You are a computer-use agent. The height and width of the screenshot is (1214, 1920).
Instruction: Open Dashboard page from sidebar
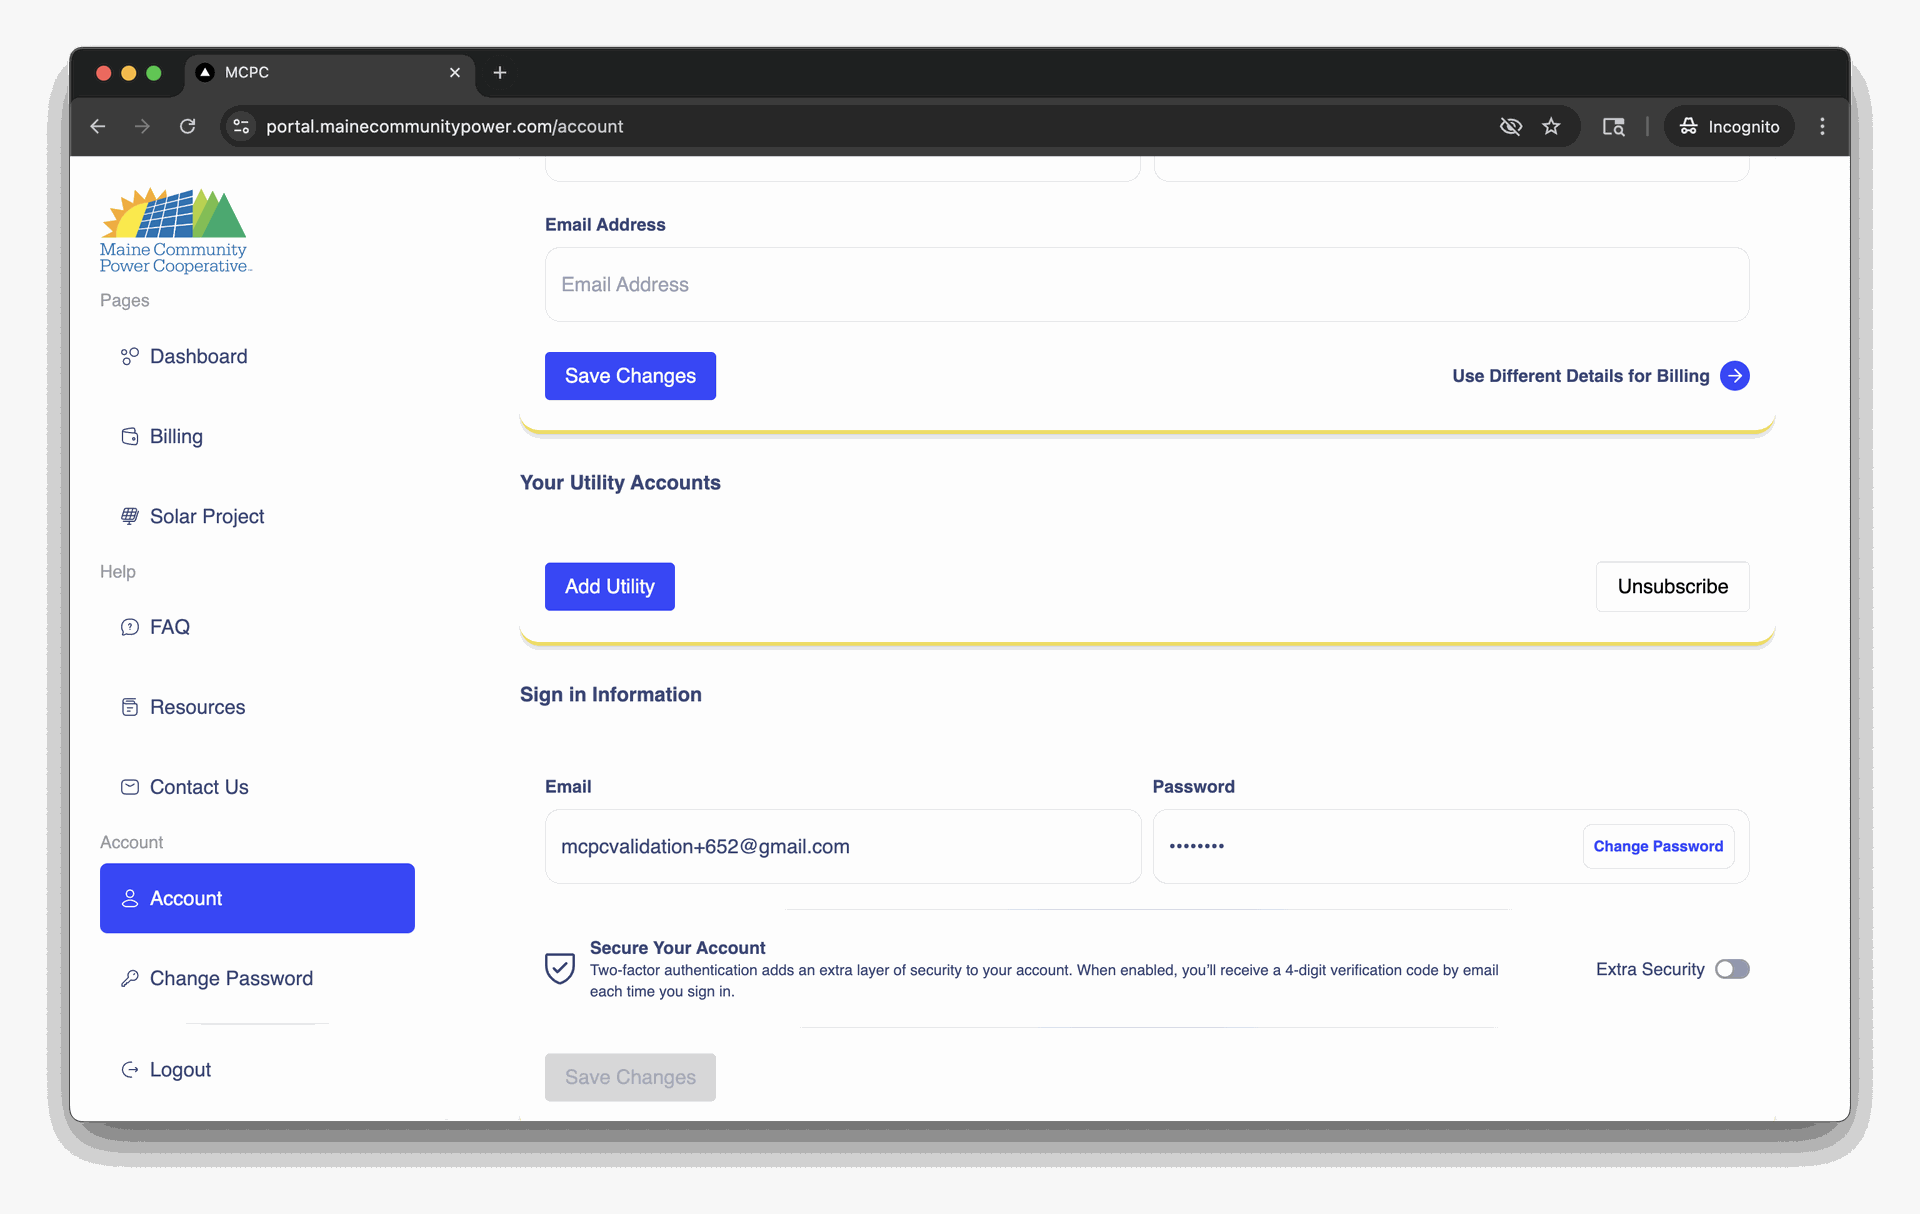point(199,356)
